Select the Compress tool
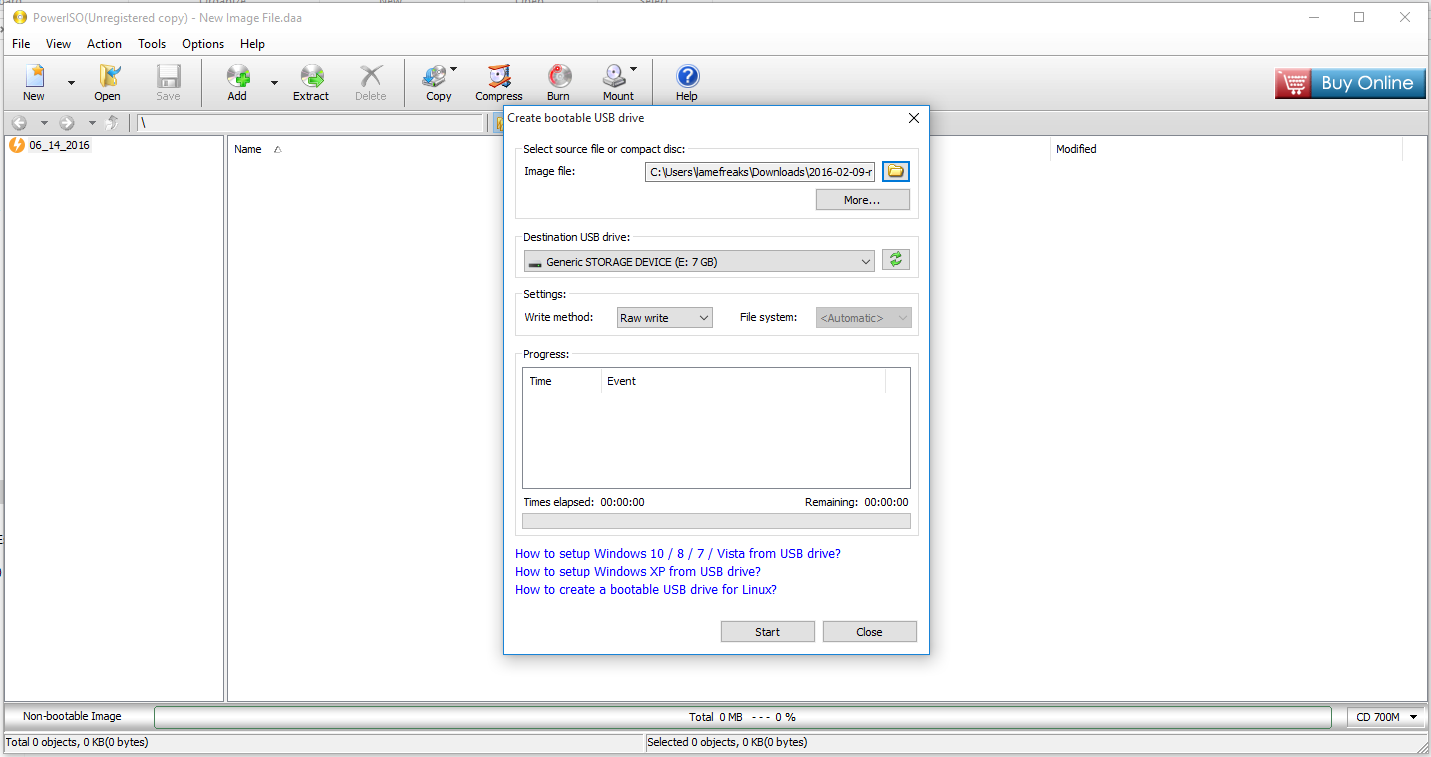Screen dimensions: 1431x757 498,80
